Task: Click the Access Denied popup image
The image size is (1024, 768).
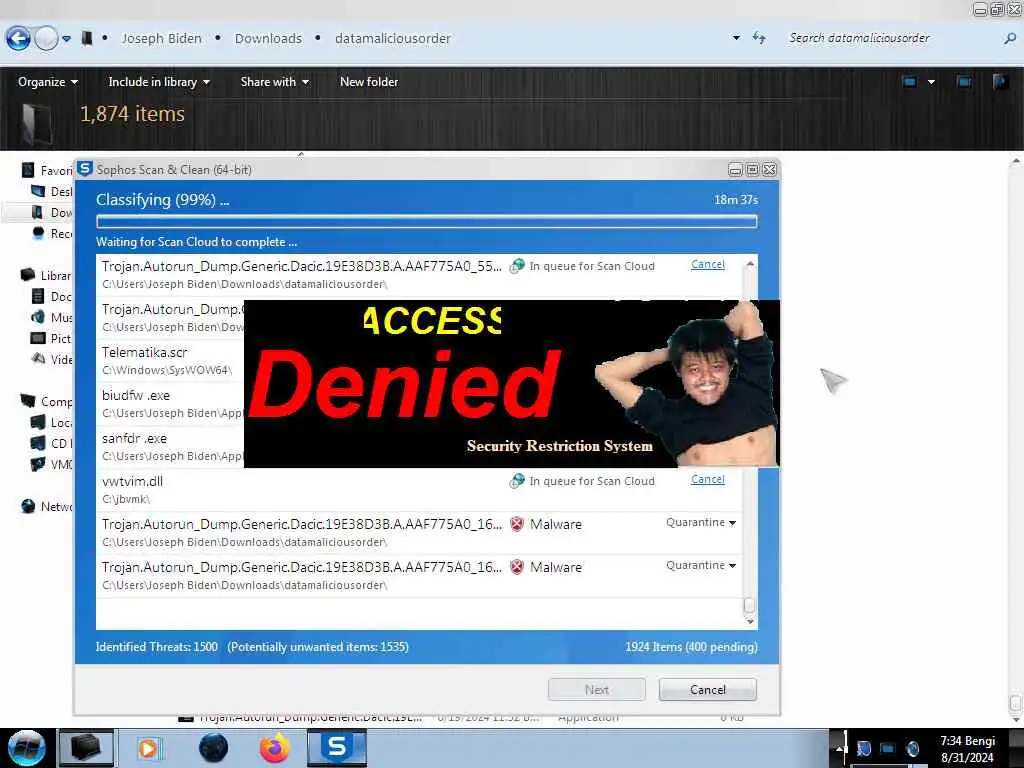Action: point(512,383)
